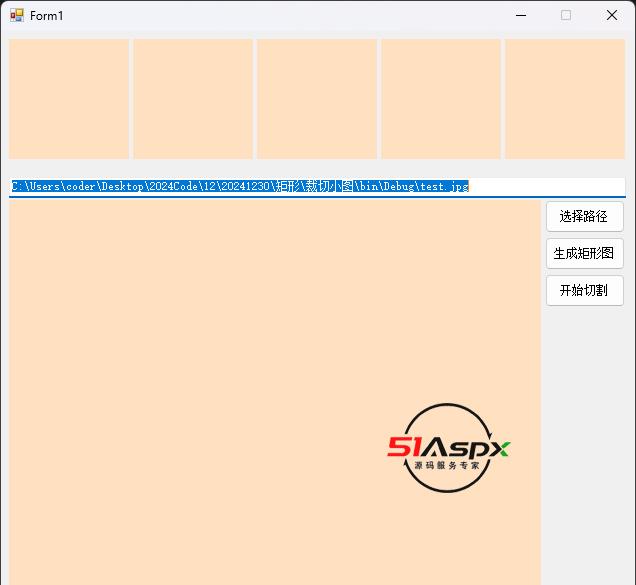Click the 生成矩形图 button

point(584,254)
